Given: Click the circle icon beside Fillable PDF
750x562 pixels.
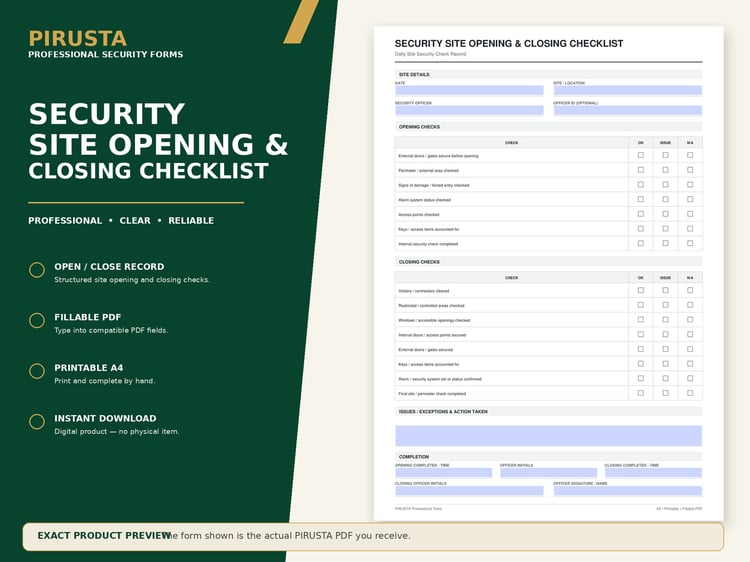Looking at the screenshot, I should [37, 320].
